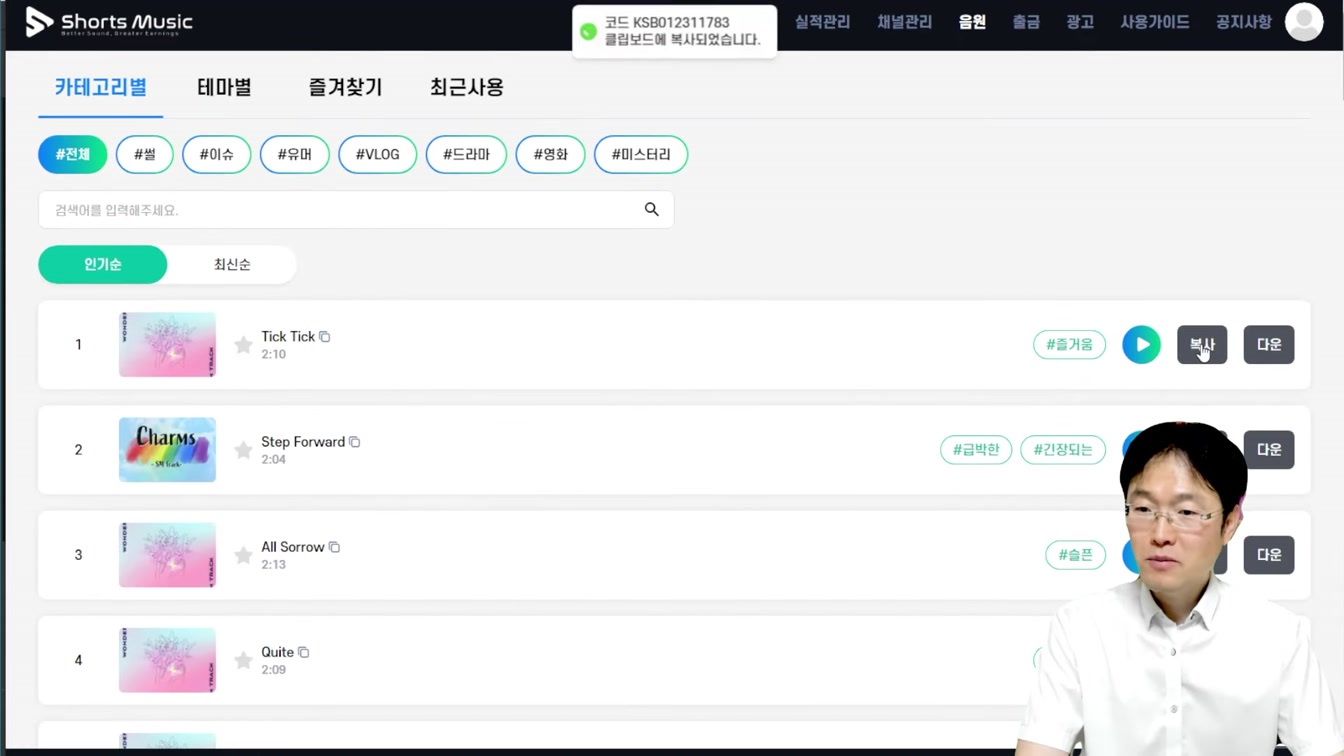Viewport: 1344px width, 756px height.
Task: Select the #유머 category chip
Action: (x=295, y=154)
